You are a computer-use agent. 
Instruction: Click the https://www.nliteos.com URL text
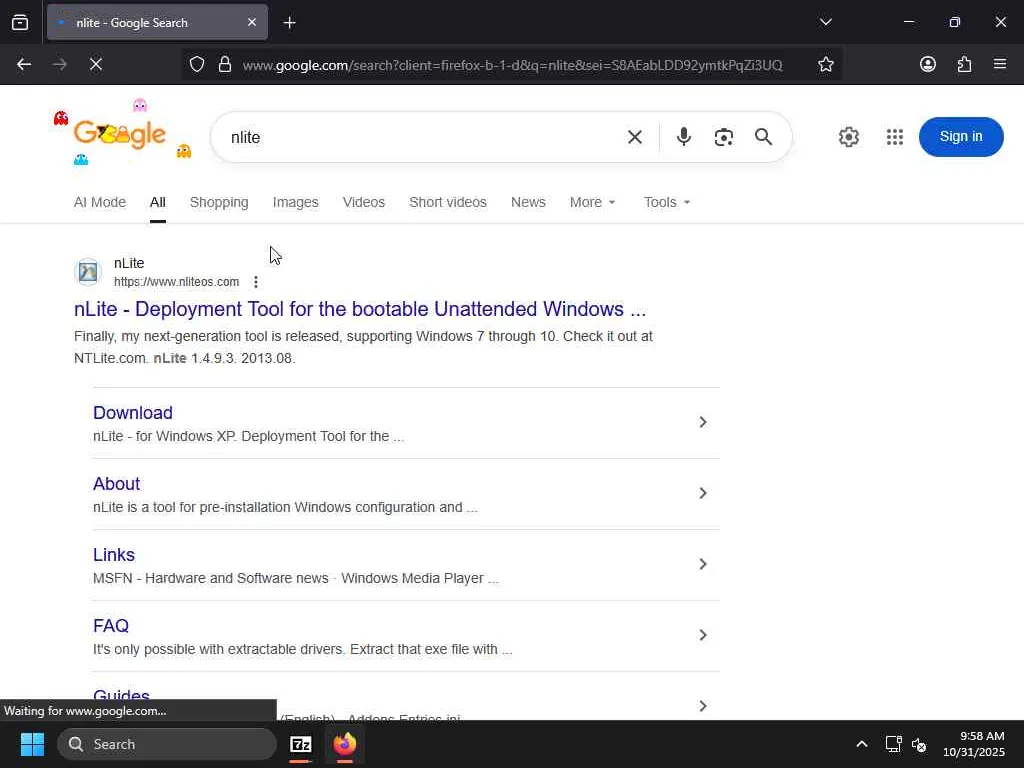[176, 282]
